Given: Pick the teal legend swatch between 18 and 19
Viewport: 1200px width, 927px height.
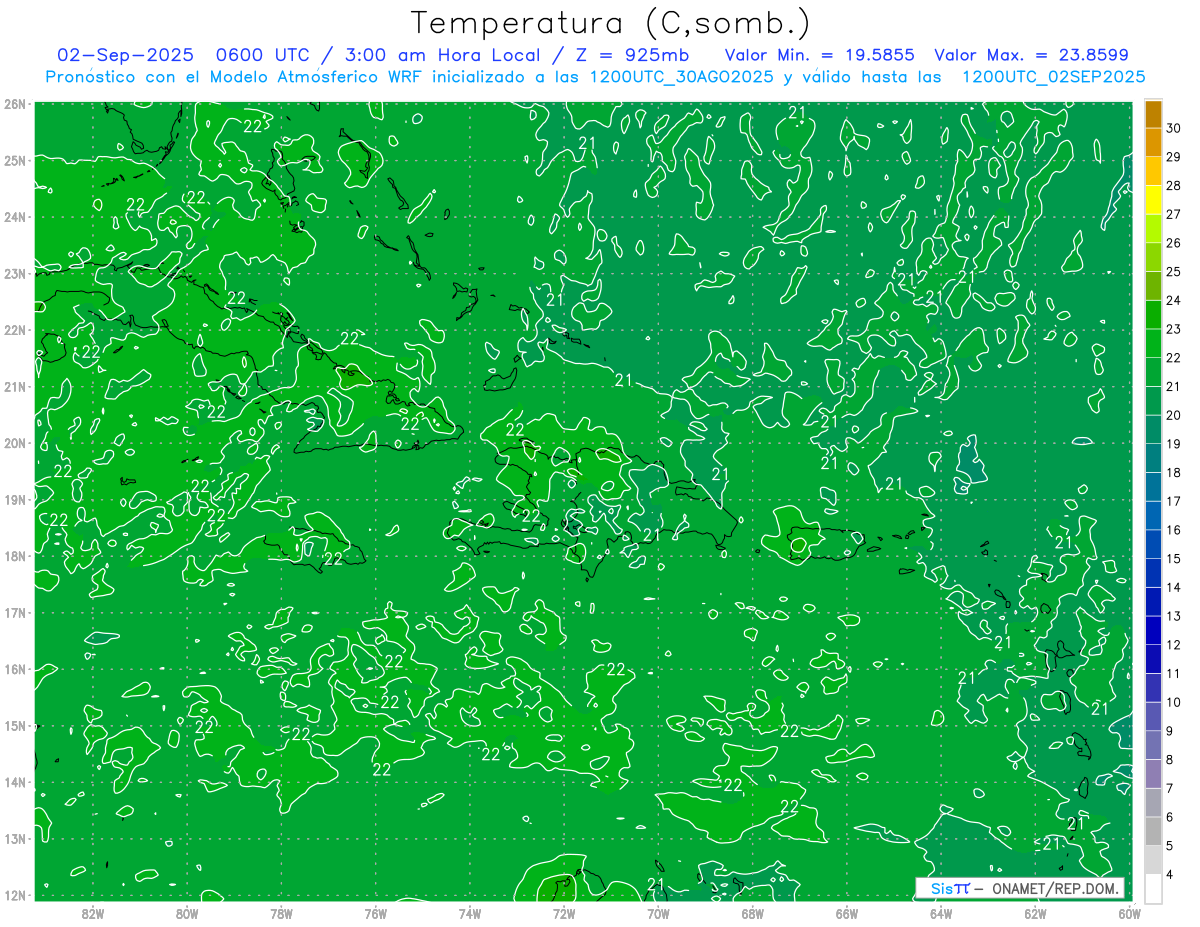Looking at the screenshot, I should 1153,458.
